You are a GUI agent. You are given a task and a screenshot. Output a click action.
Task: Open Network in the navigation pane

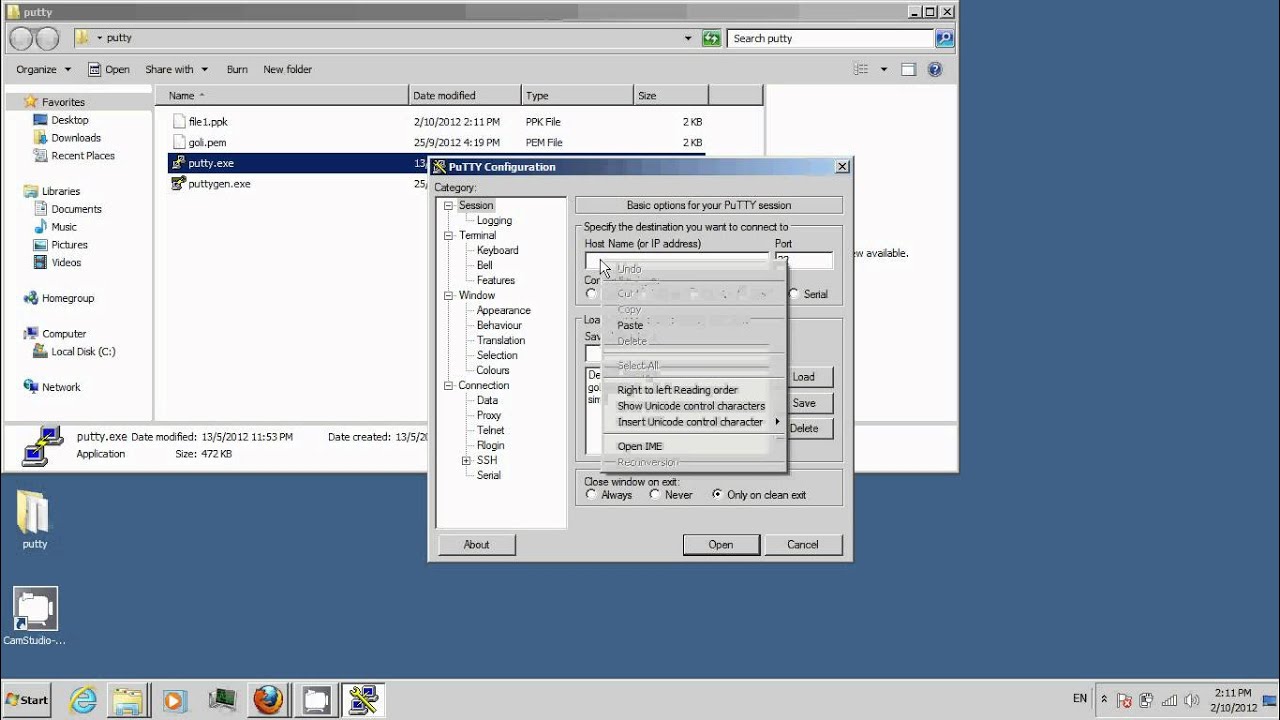click(x=61, y=387)
